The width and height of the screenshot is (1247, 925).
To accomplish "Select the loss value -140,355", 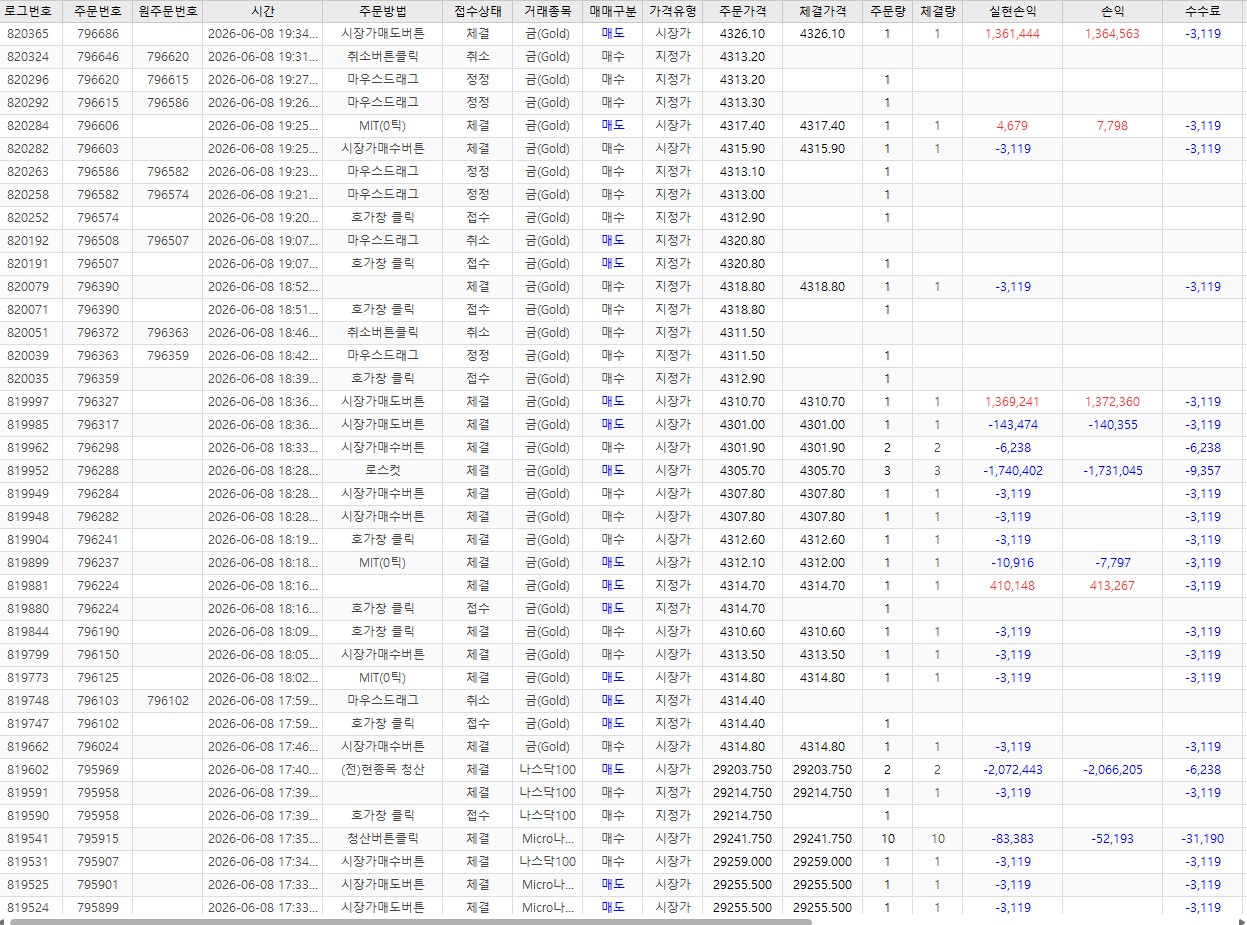I will (x=1112, y=424).
